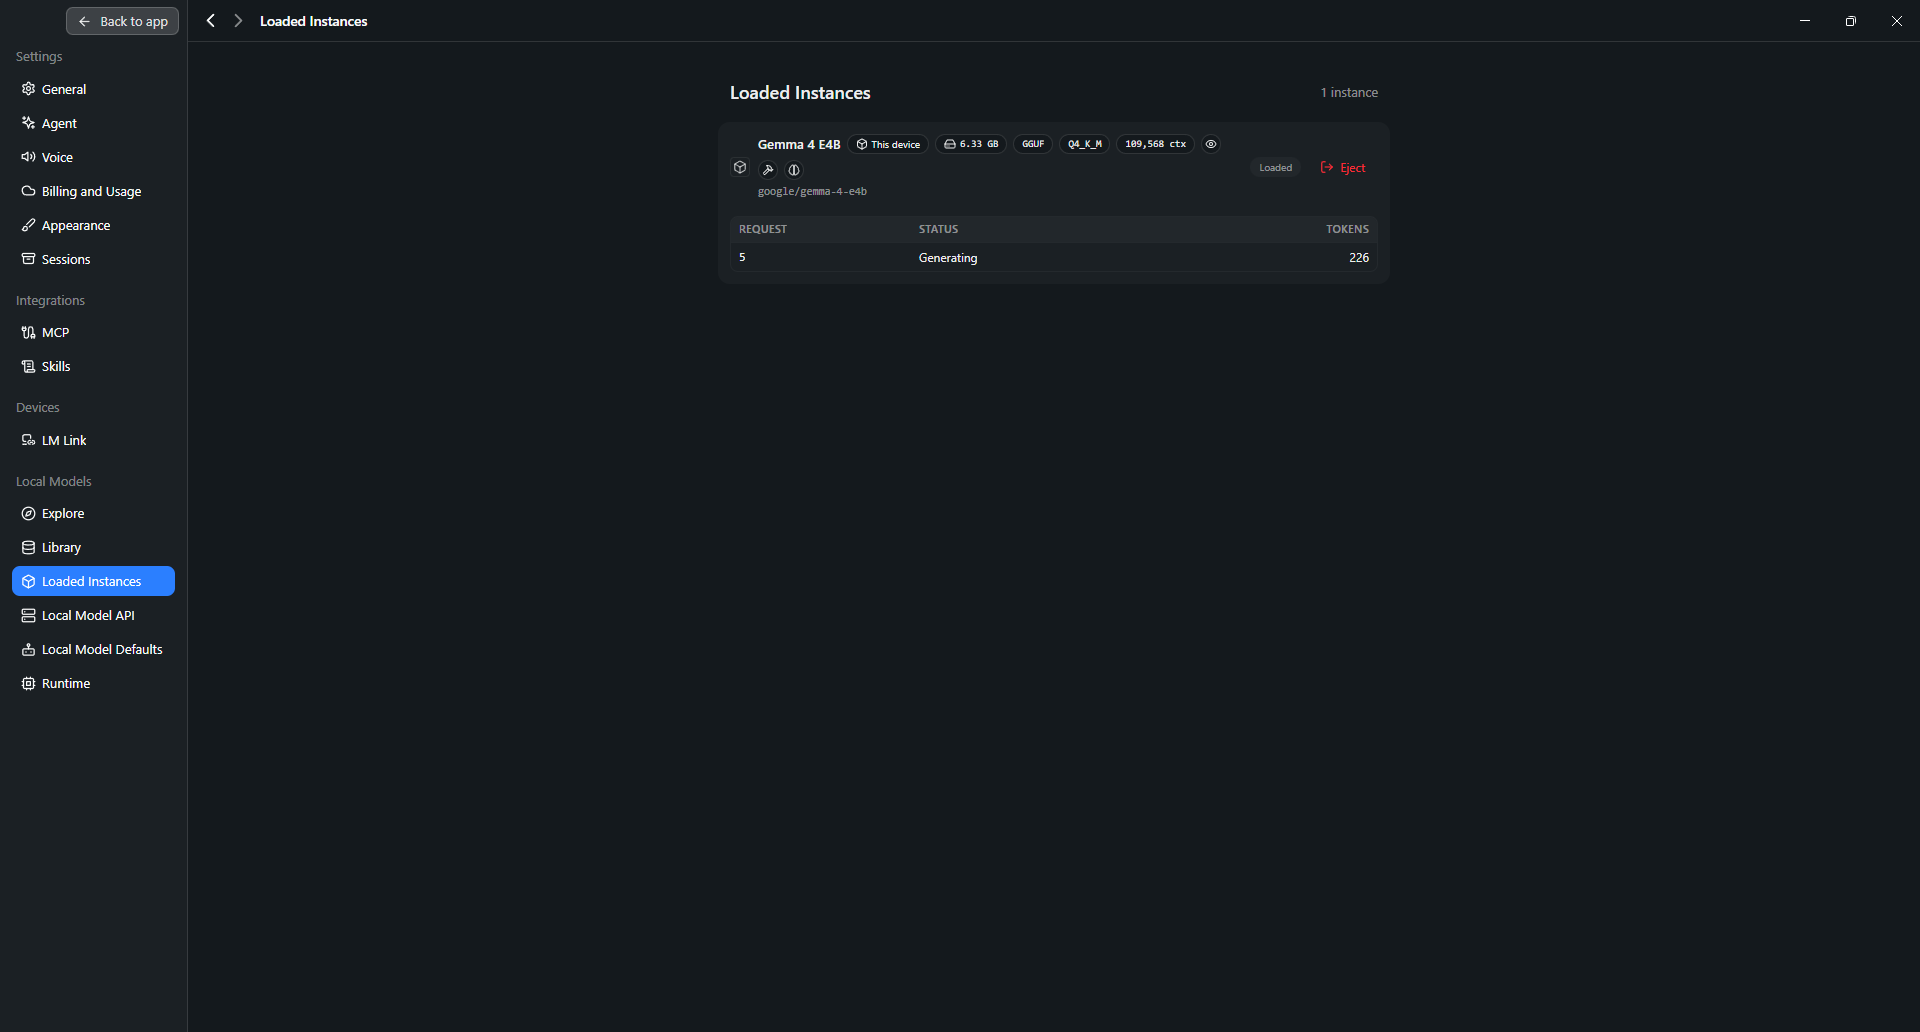This screenshot has height=1032, width=1920.
Task: Click the 1 instance count label
Action: coord(1349,92)
